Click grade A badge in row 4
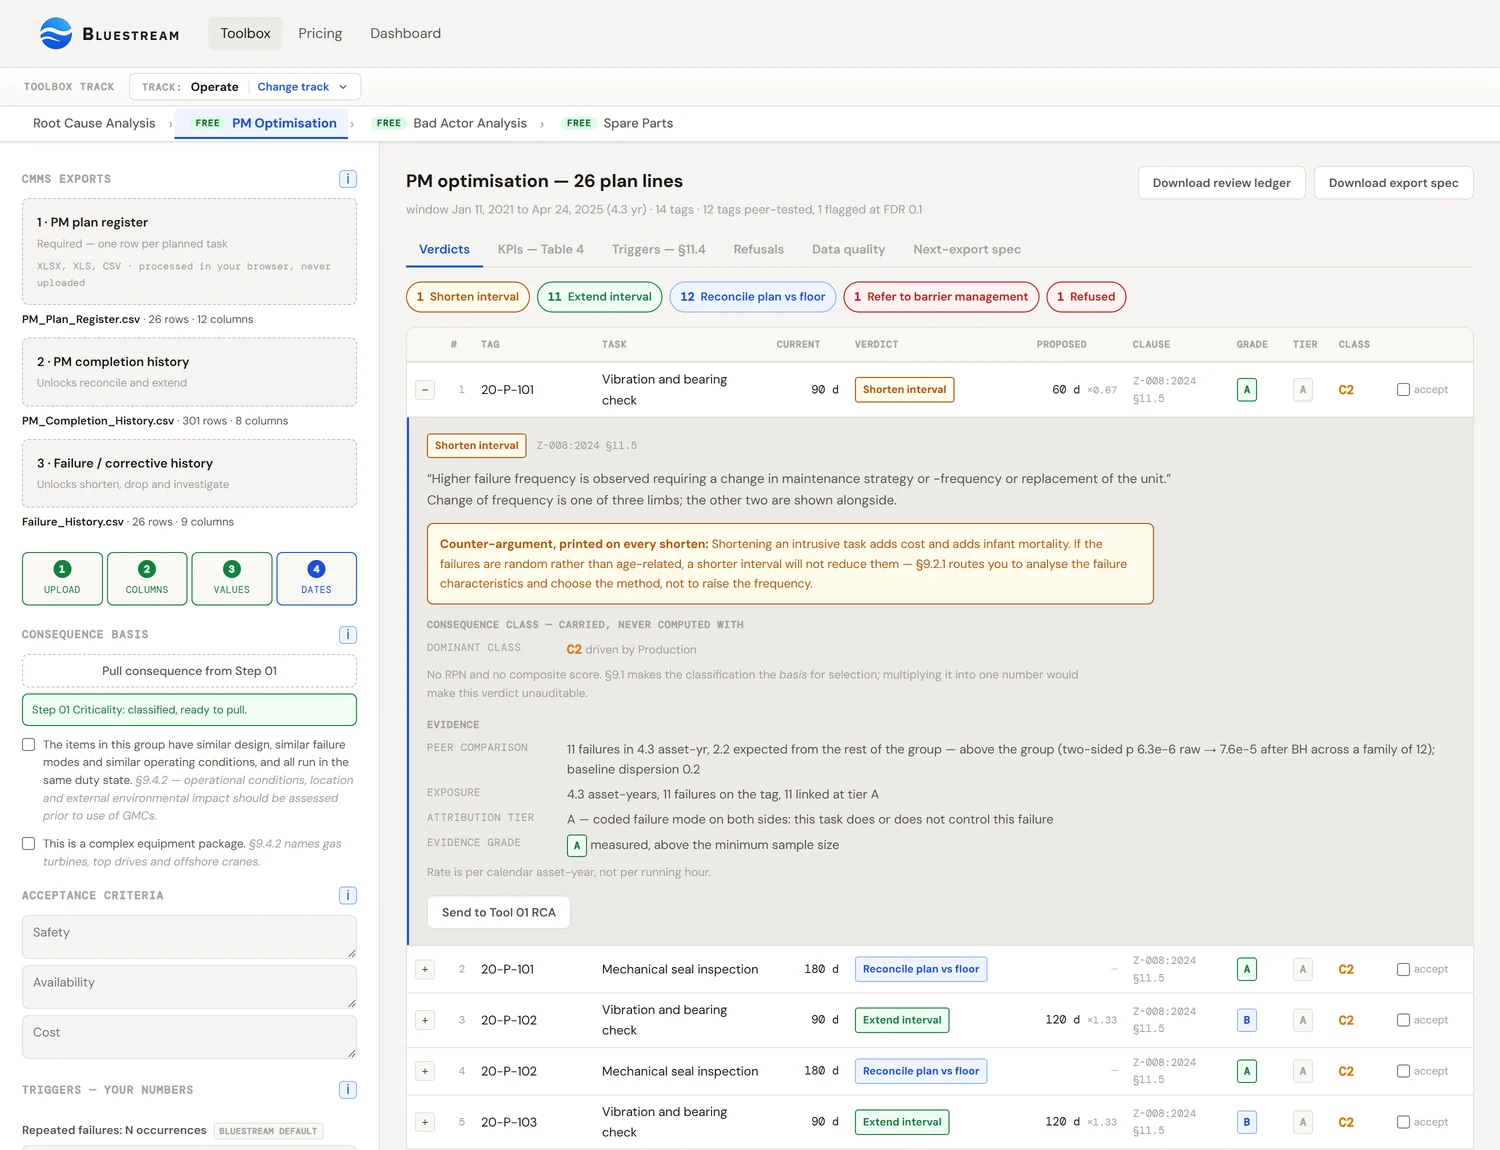The width and height of the screenshot is (1500, 1150). click(1246, 1071)
